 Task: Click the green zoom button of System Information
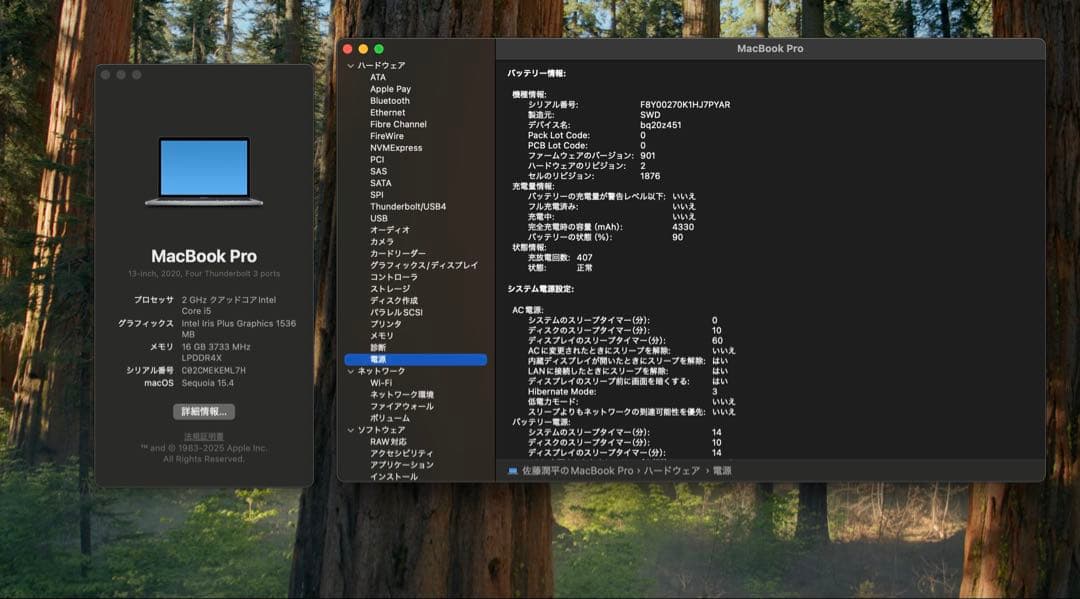379,48
